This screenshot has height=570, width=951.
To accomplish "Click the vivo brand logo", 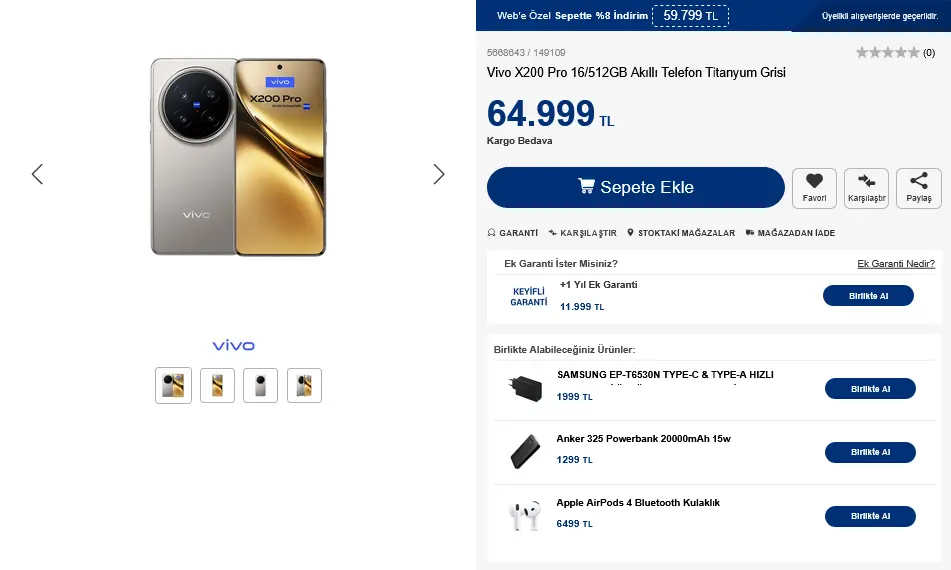I will 234,346.
